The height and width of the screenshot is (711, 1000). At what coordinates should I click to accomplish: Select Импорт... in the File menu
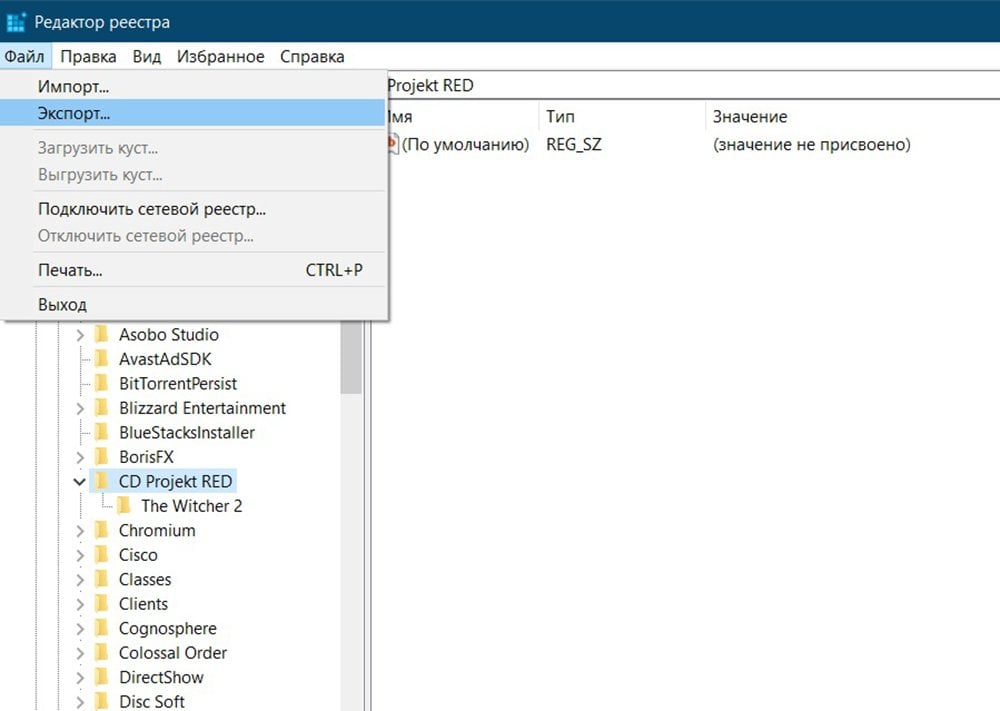coord(73,87)
